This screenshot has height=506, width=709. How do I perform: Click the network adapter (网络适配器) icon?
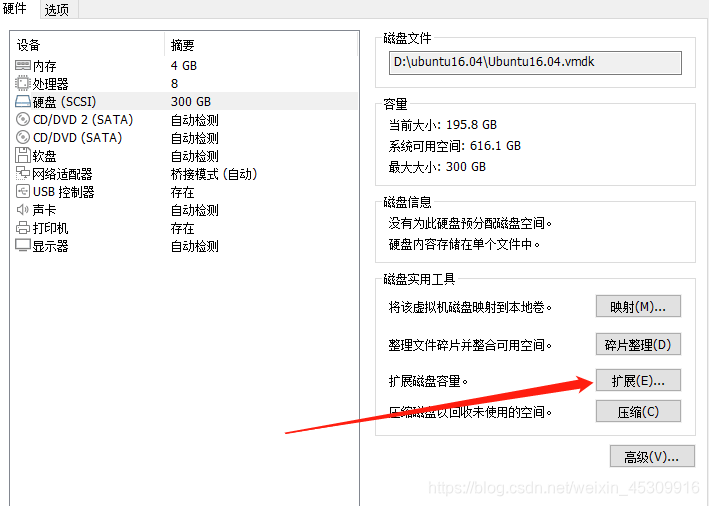pos(23,173)
